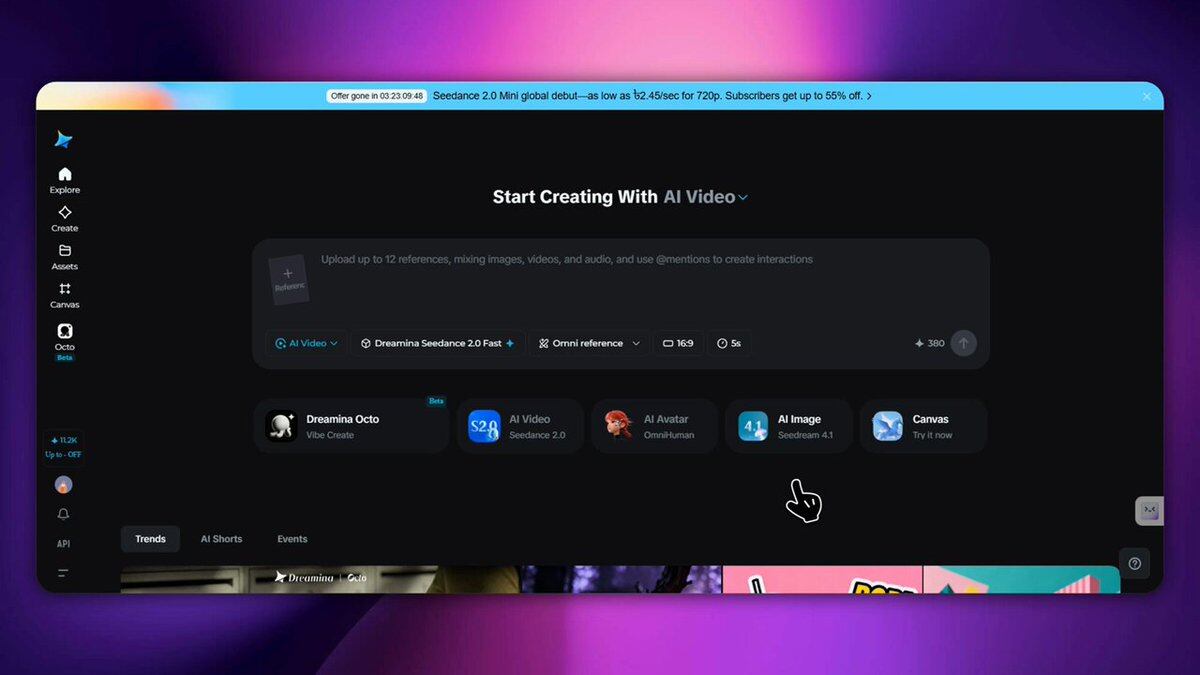This screenshot has height=675, width=1200.
Task: Launch Octo Beta from sidebar
Action: click(x=65, y=341)
